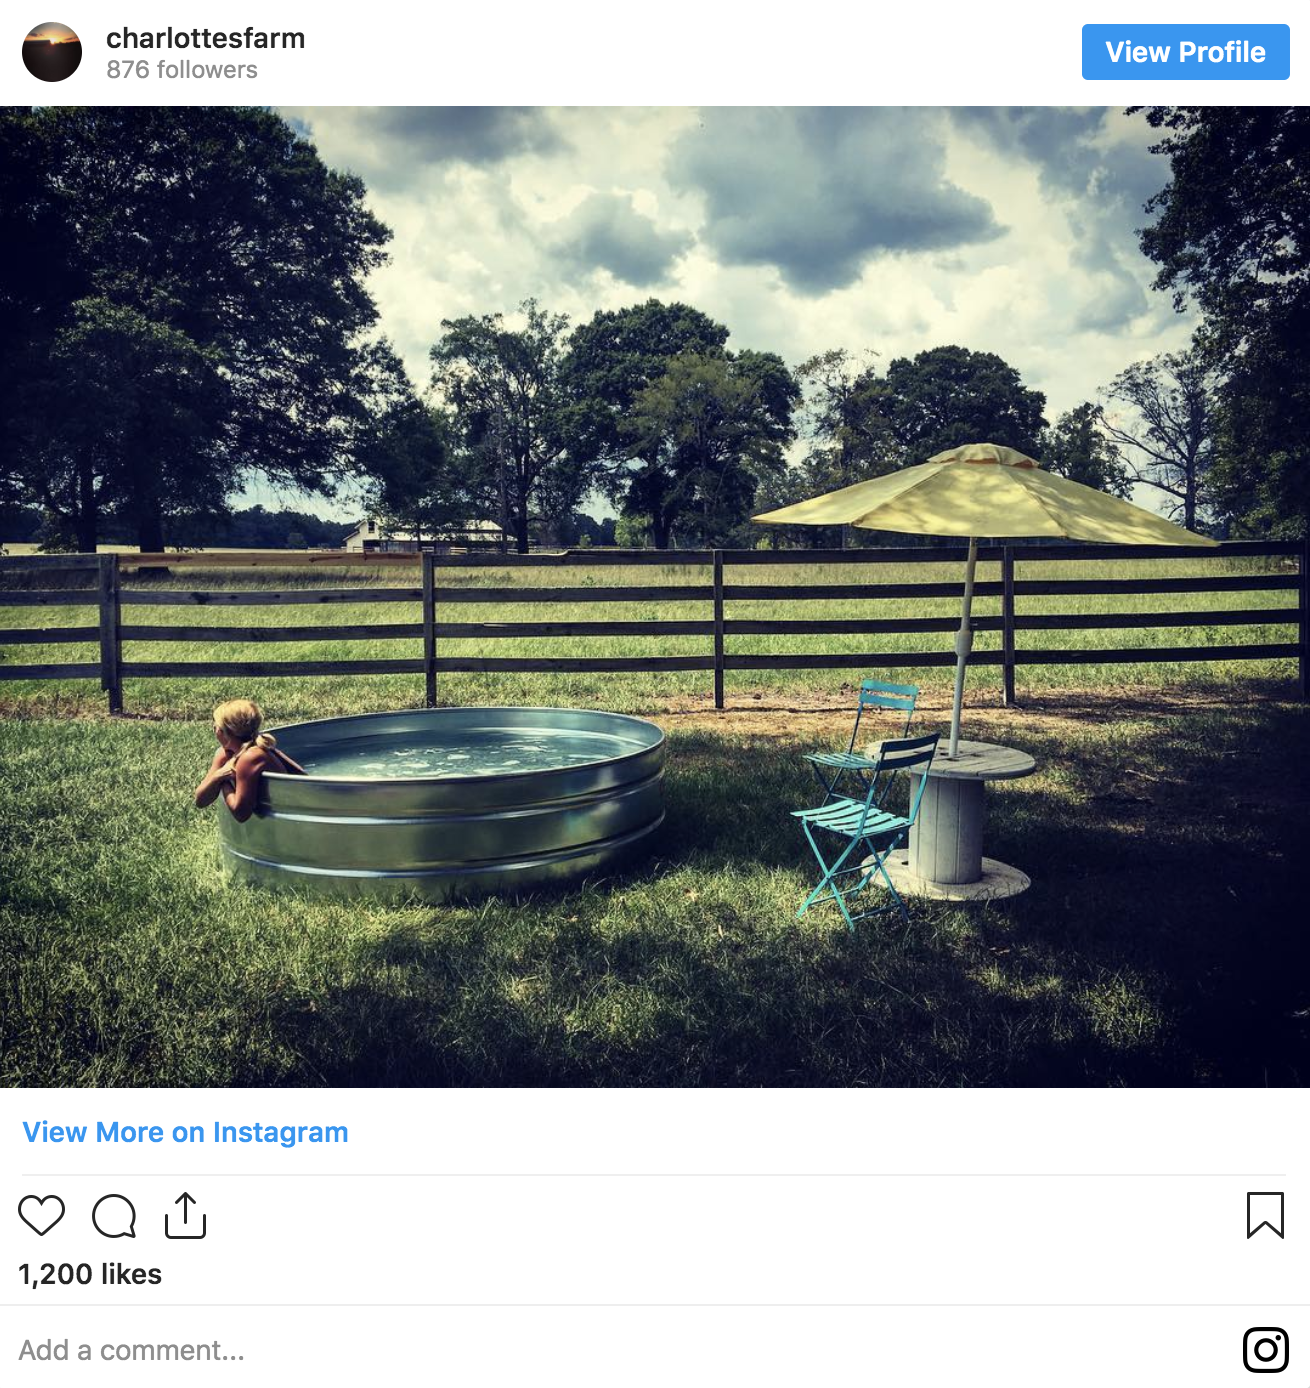The height and width of the screenshot is (1388, 1310).
Task: Like the post with the heart icon
Action: tap(41, 1216)
